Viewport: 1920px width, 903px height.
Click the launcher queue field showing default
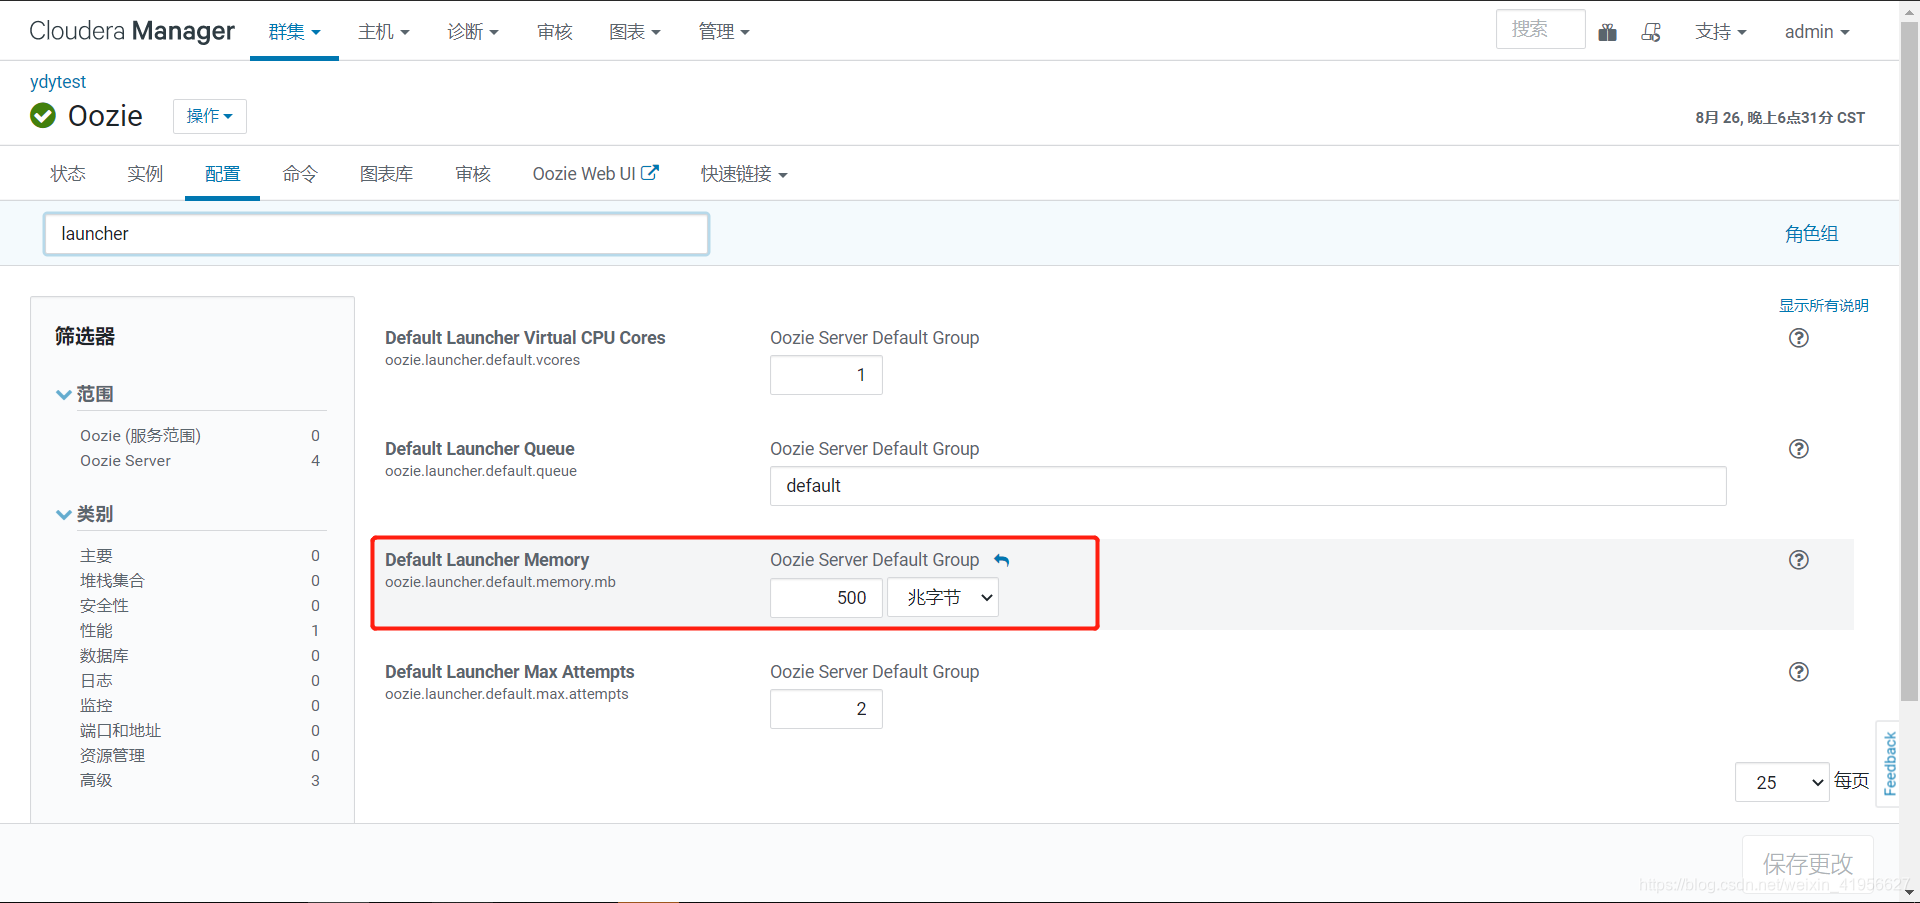coord(1248,486)
